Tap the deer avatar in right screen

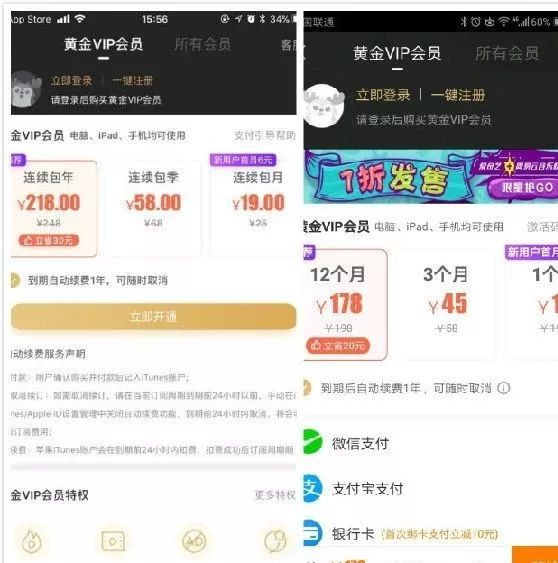pos(324,106)
